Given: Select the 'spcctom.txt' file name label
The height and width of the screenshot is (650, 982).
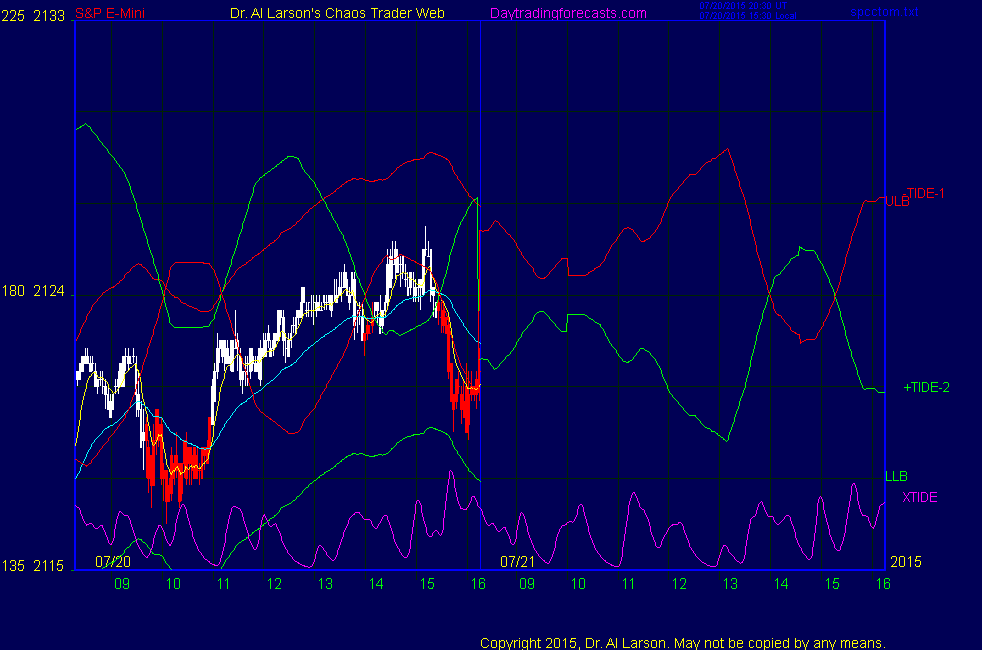Looking at the screenshot, I should [884, 12].
